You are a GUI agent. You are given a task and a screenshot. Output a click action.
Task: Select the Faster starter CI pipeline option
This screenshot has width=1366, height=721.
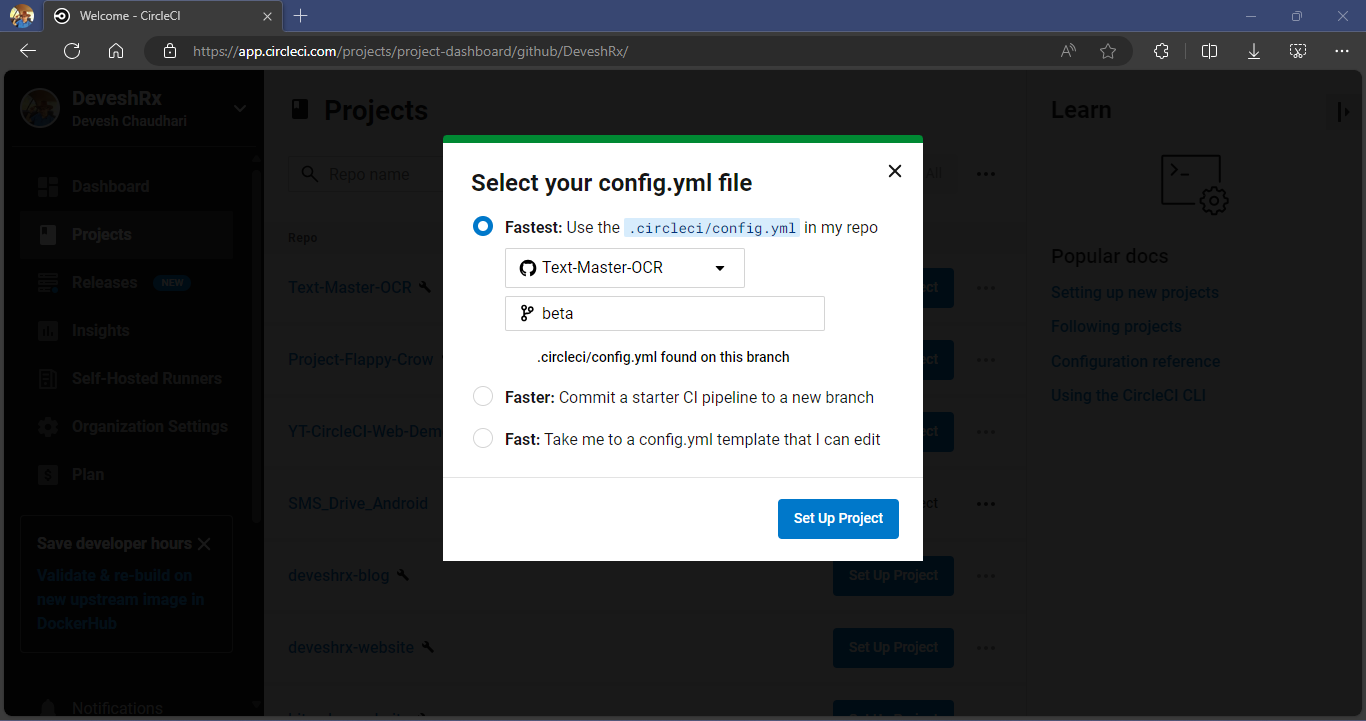coord(483,397)
